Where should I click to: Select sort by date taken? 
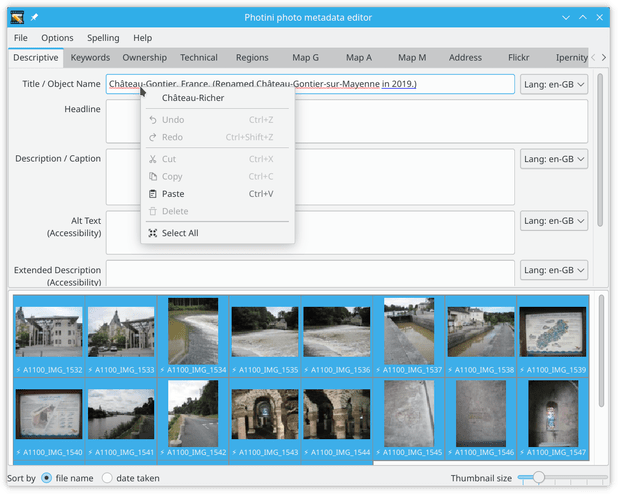tap(107, 478)
